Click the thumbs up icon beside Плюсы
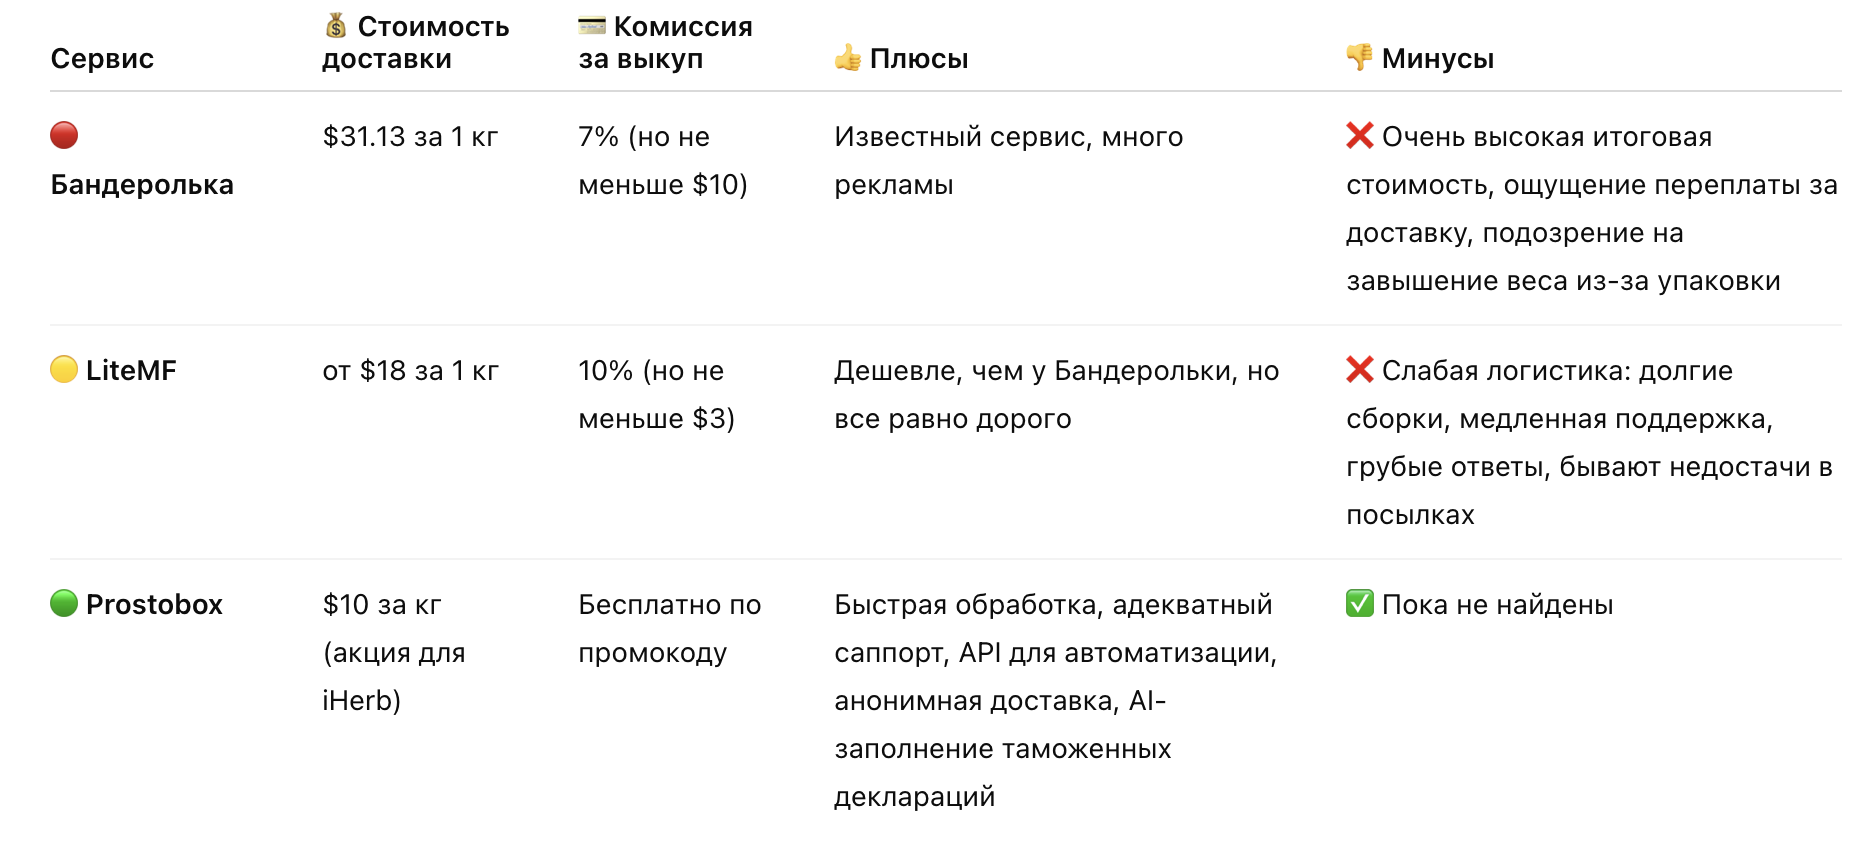This screenshot has height=854, width=1858. click(848, 58)
